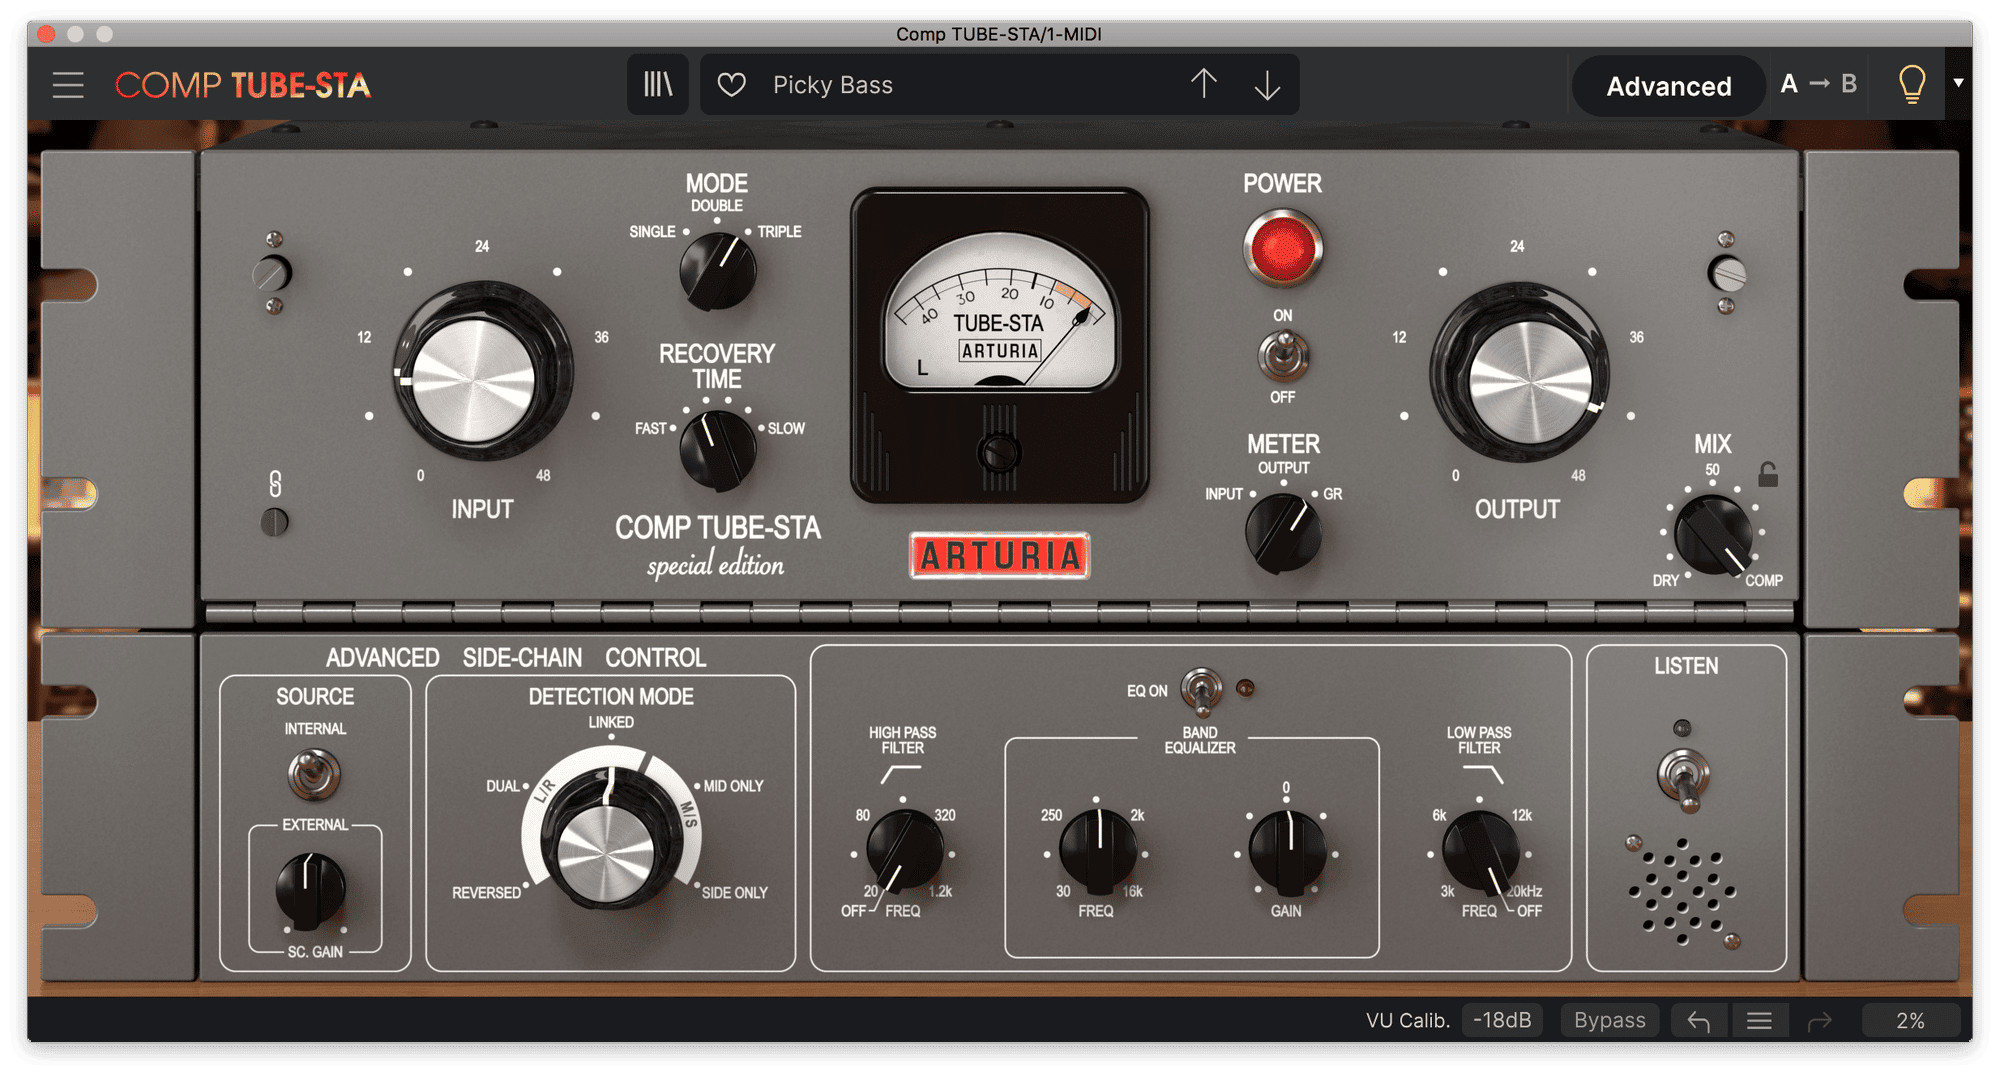Select the MID ONLY detection mode label
Viewport: 2000px width, 1076px height.
tap(733, 786)
